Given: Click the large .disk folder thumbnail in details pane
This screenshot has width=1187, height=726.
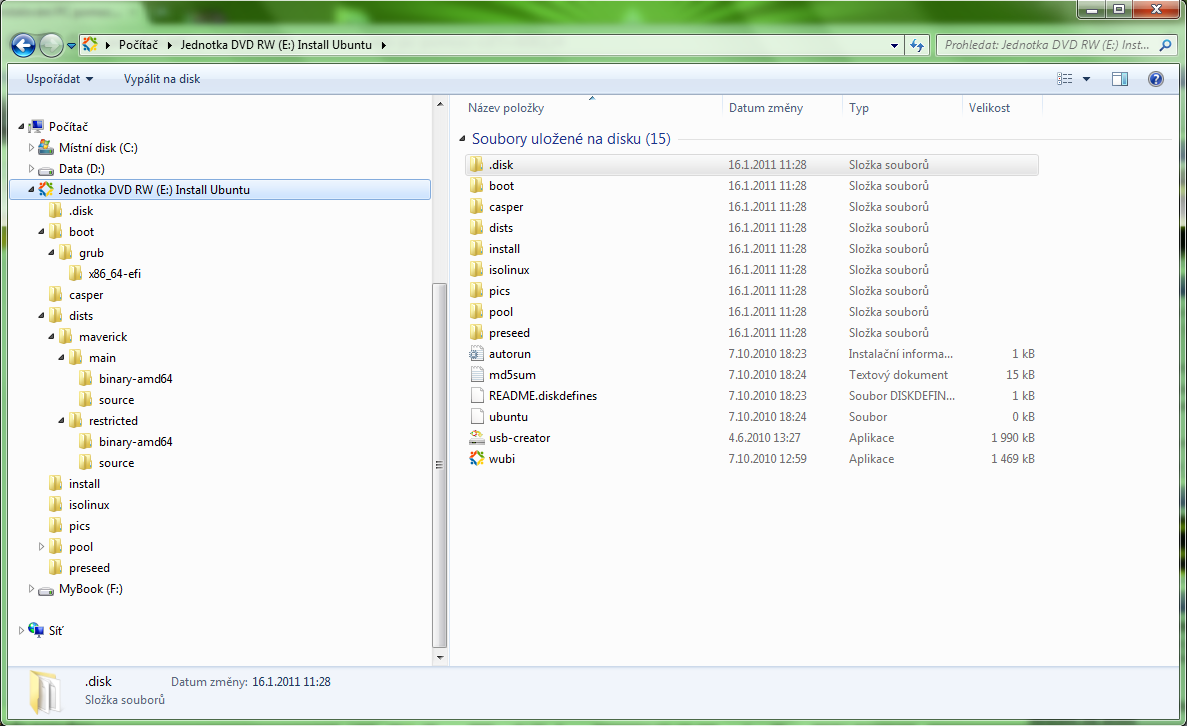Looking at the screenshot, I should pyautogui.click(x=45, y=691).
